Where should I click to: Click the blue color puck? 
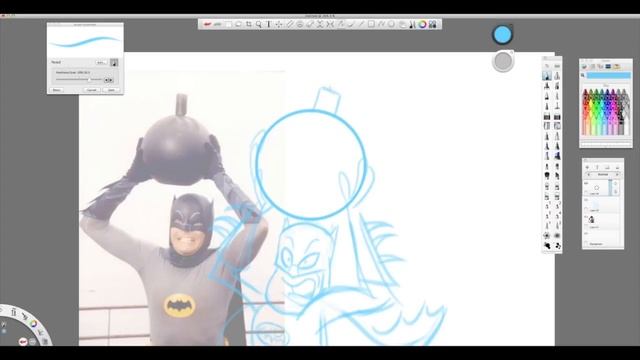pyautogui.click(x=502, y=35)
